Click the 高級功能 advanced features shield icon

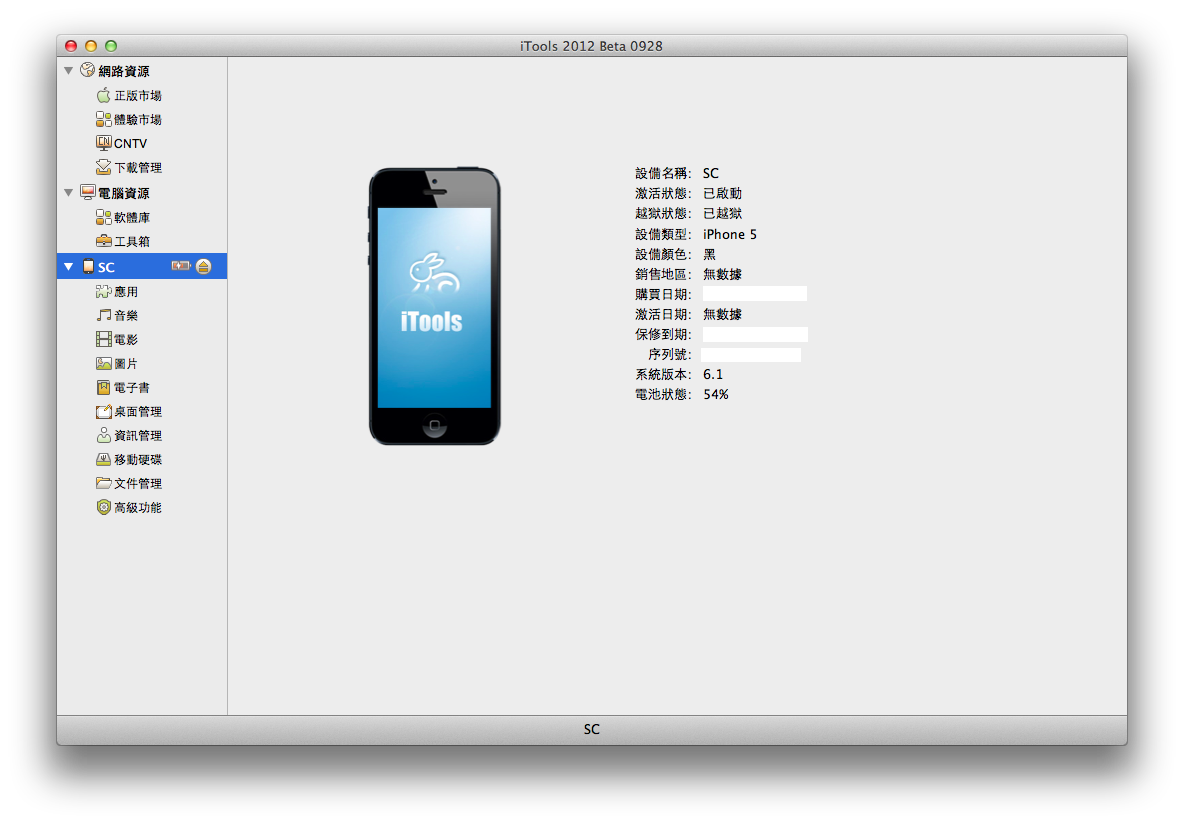pos(103,507)
